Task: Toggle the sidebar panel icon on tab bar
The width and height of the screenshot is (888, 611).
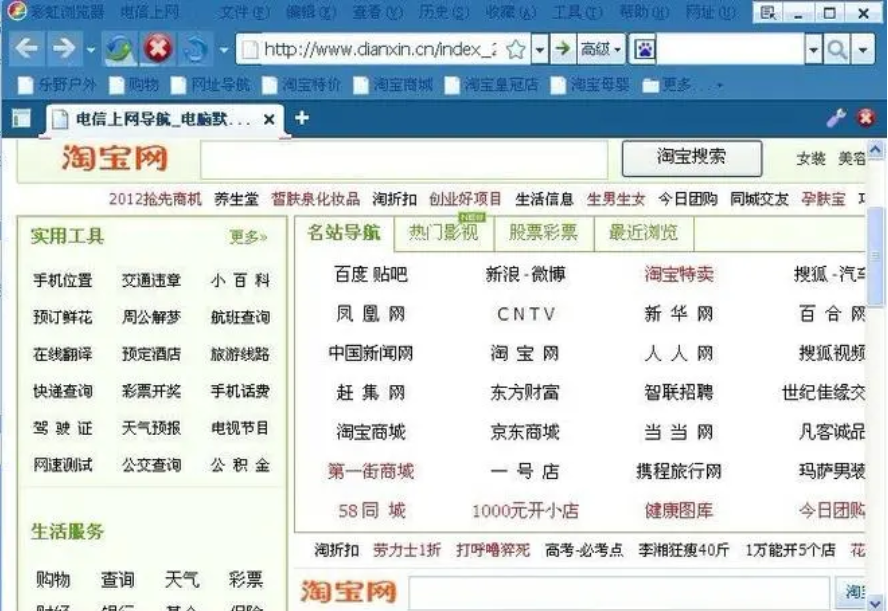Action: (x=21, y=118)
